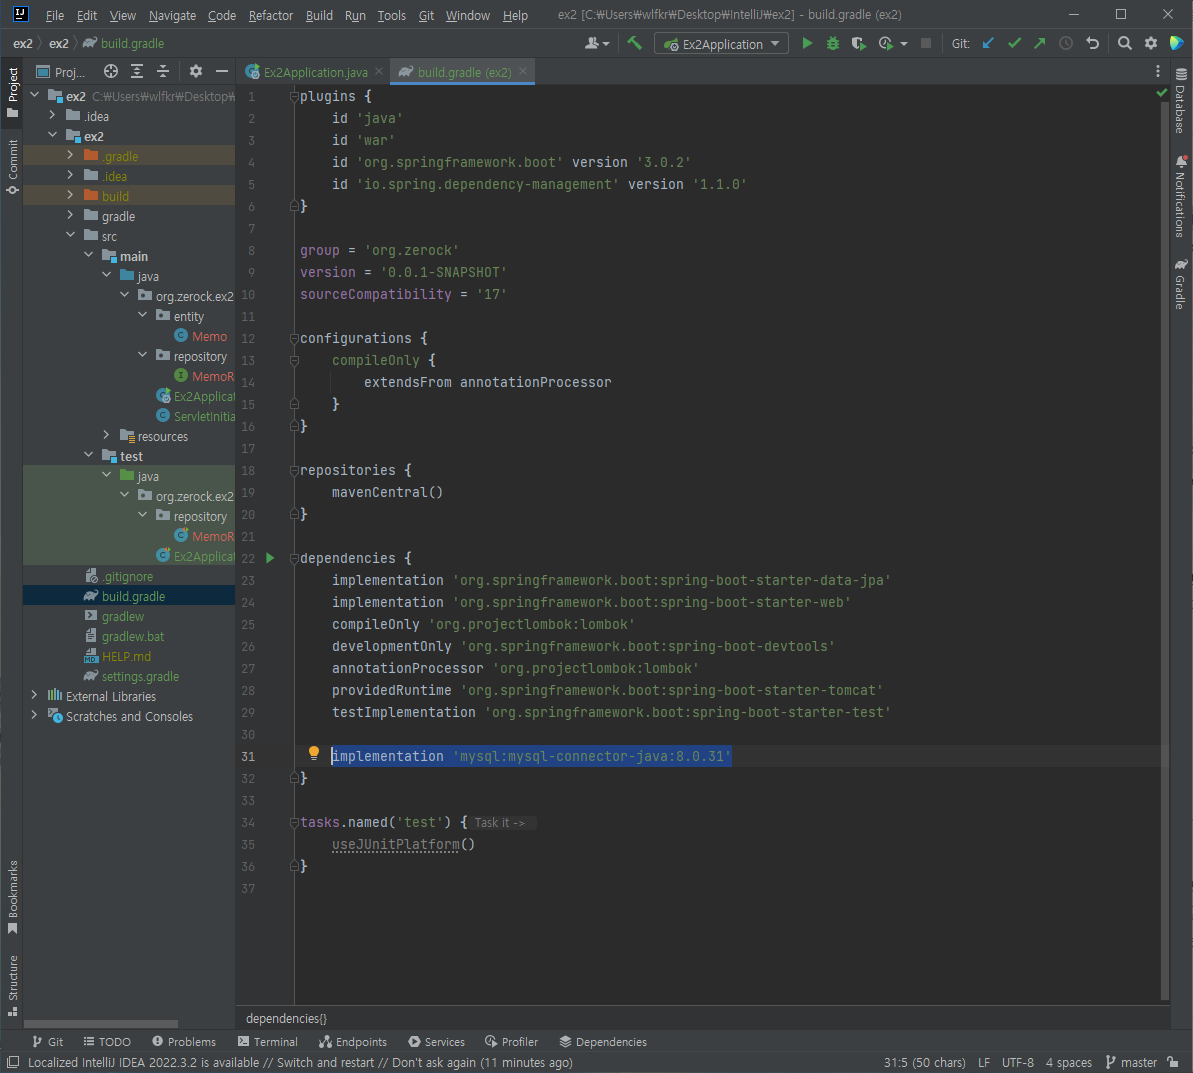The image size is (1193, 1073).
Task: Open the Refactor menu
Action: [271, 15]
